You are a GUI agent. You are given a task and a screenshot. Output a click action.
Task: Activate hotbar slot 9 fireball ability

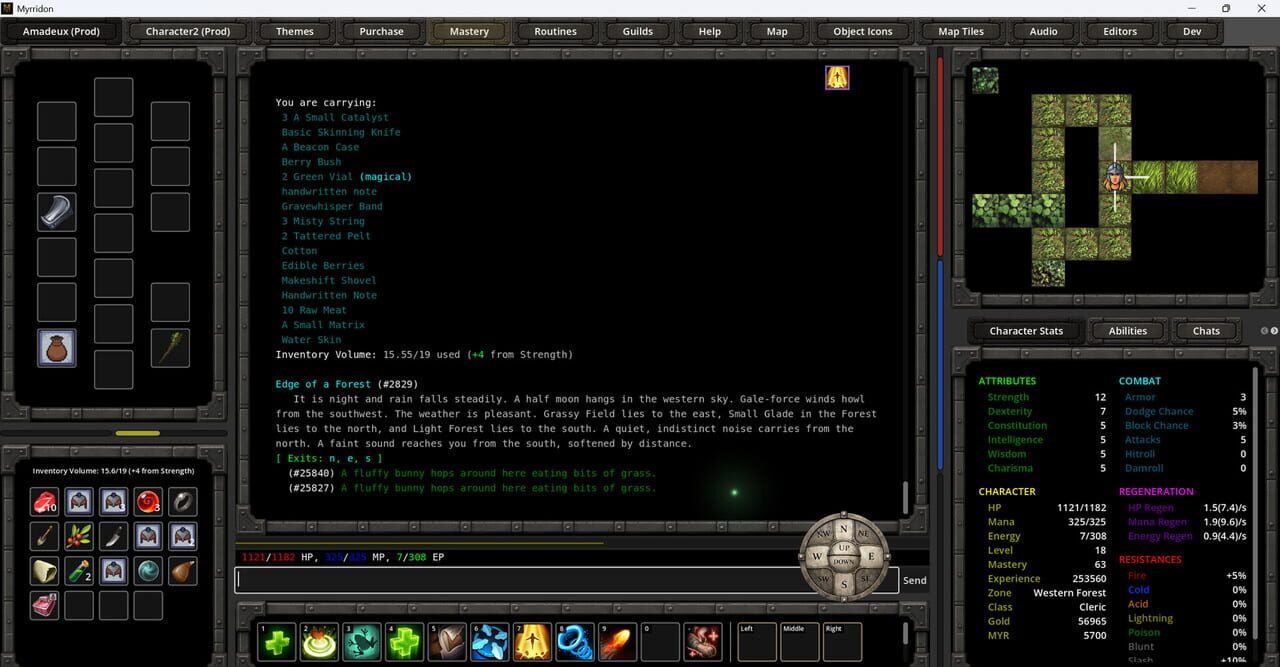(617, 642)
